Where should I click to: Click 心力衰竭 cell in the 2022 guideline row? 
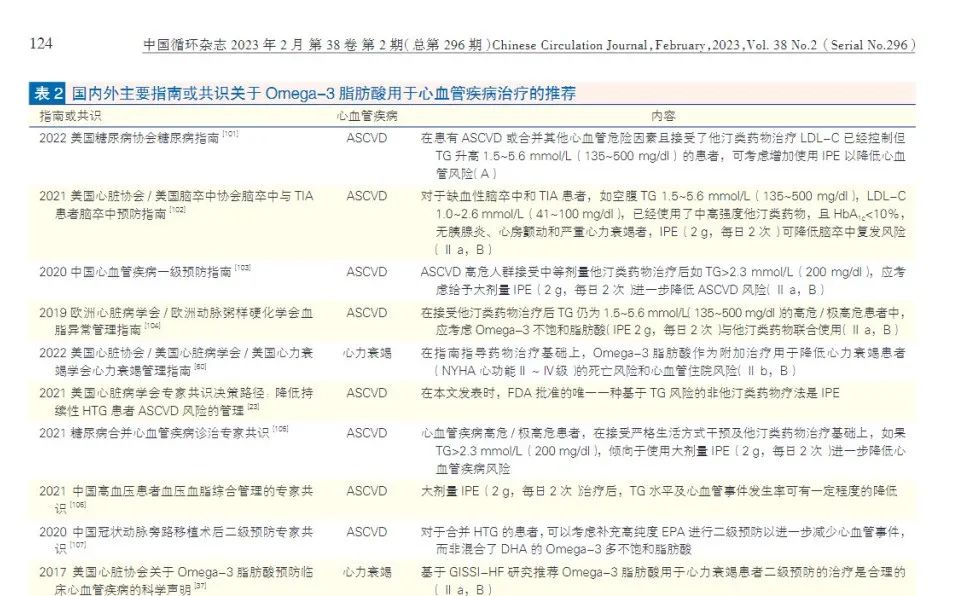pyautogui.click(x=366, y=353)
